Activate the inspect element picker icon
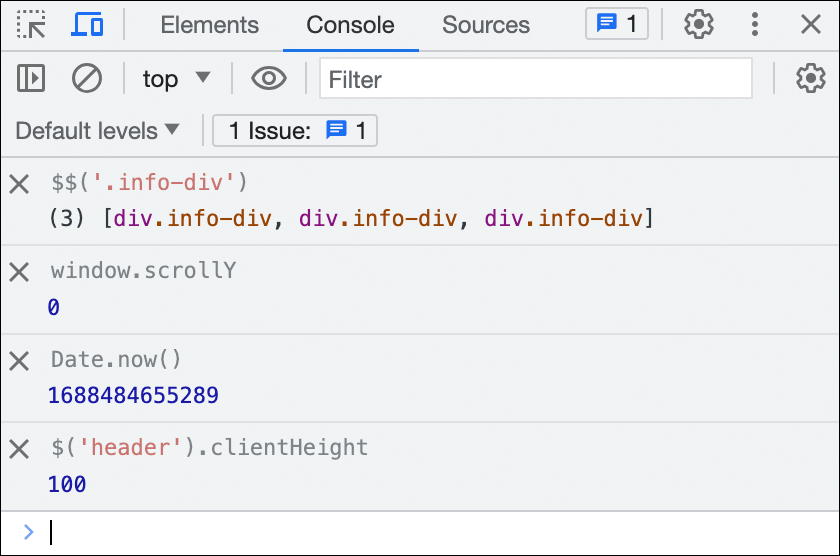This screenshot has width=840, height=556. (x=31, y=25)
